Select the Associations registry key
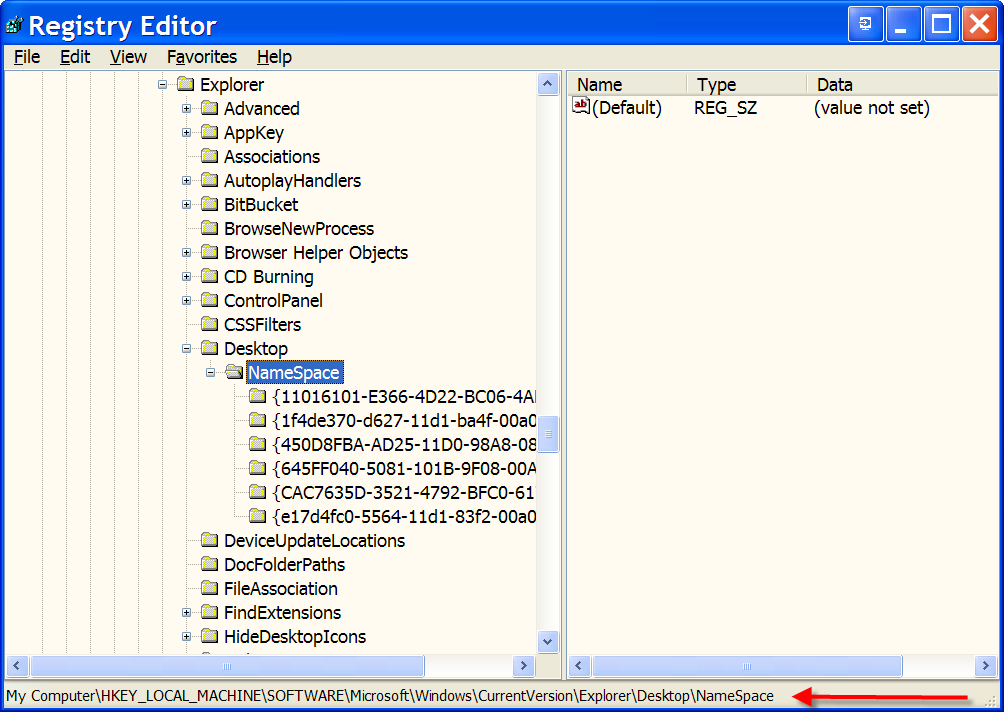 (268, 156)
